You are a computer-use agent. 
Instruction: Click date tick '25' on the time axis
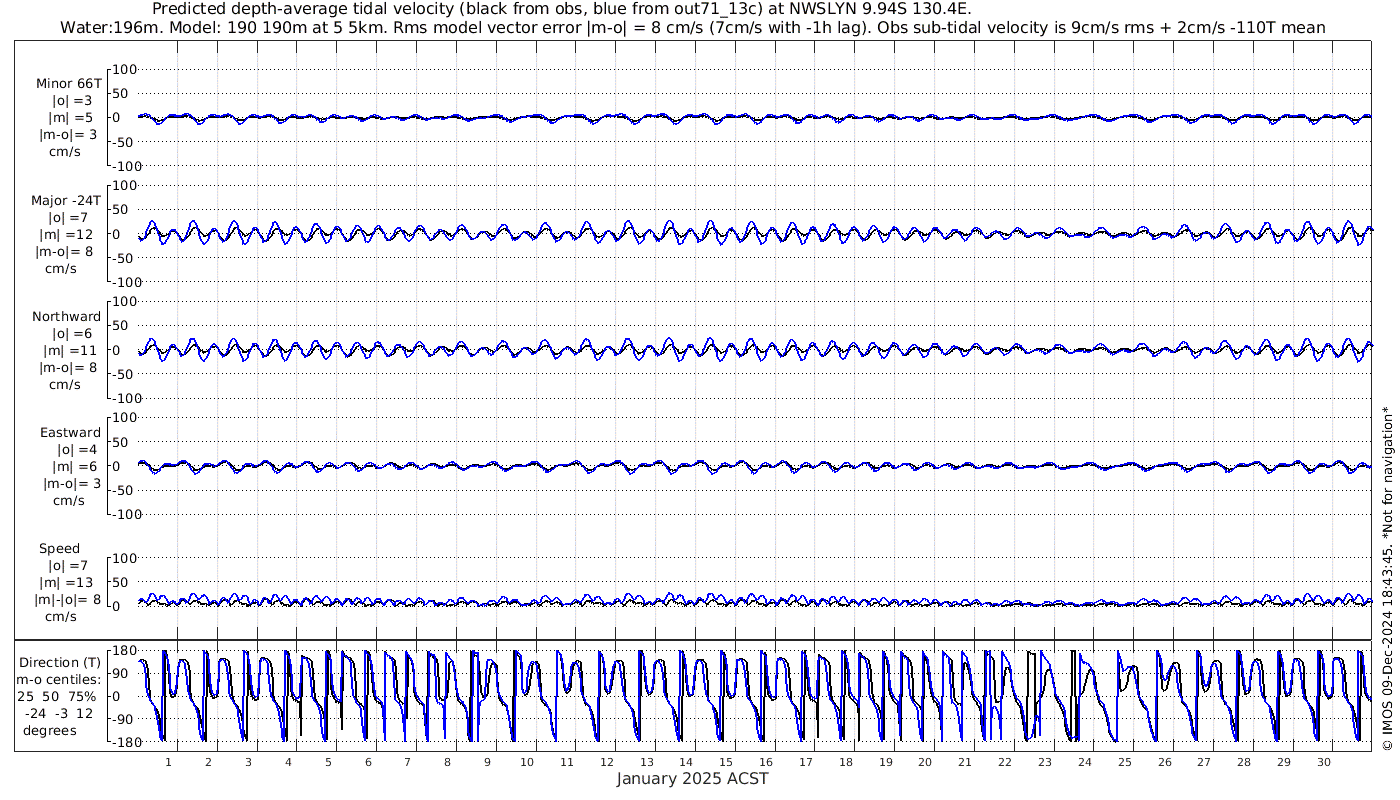(x=1125, y=762)
